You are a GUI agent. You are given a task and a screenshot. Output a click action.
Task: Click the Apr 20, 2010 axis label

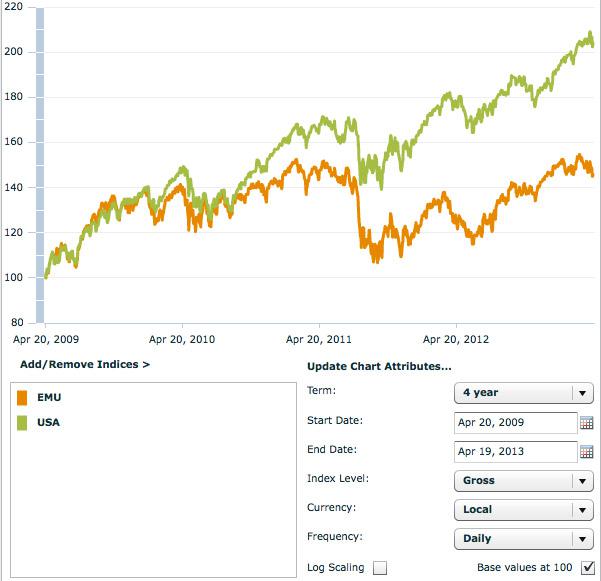click(x=181, y=339)
